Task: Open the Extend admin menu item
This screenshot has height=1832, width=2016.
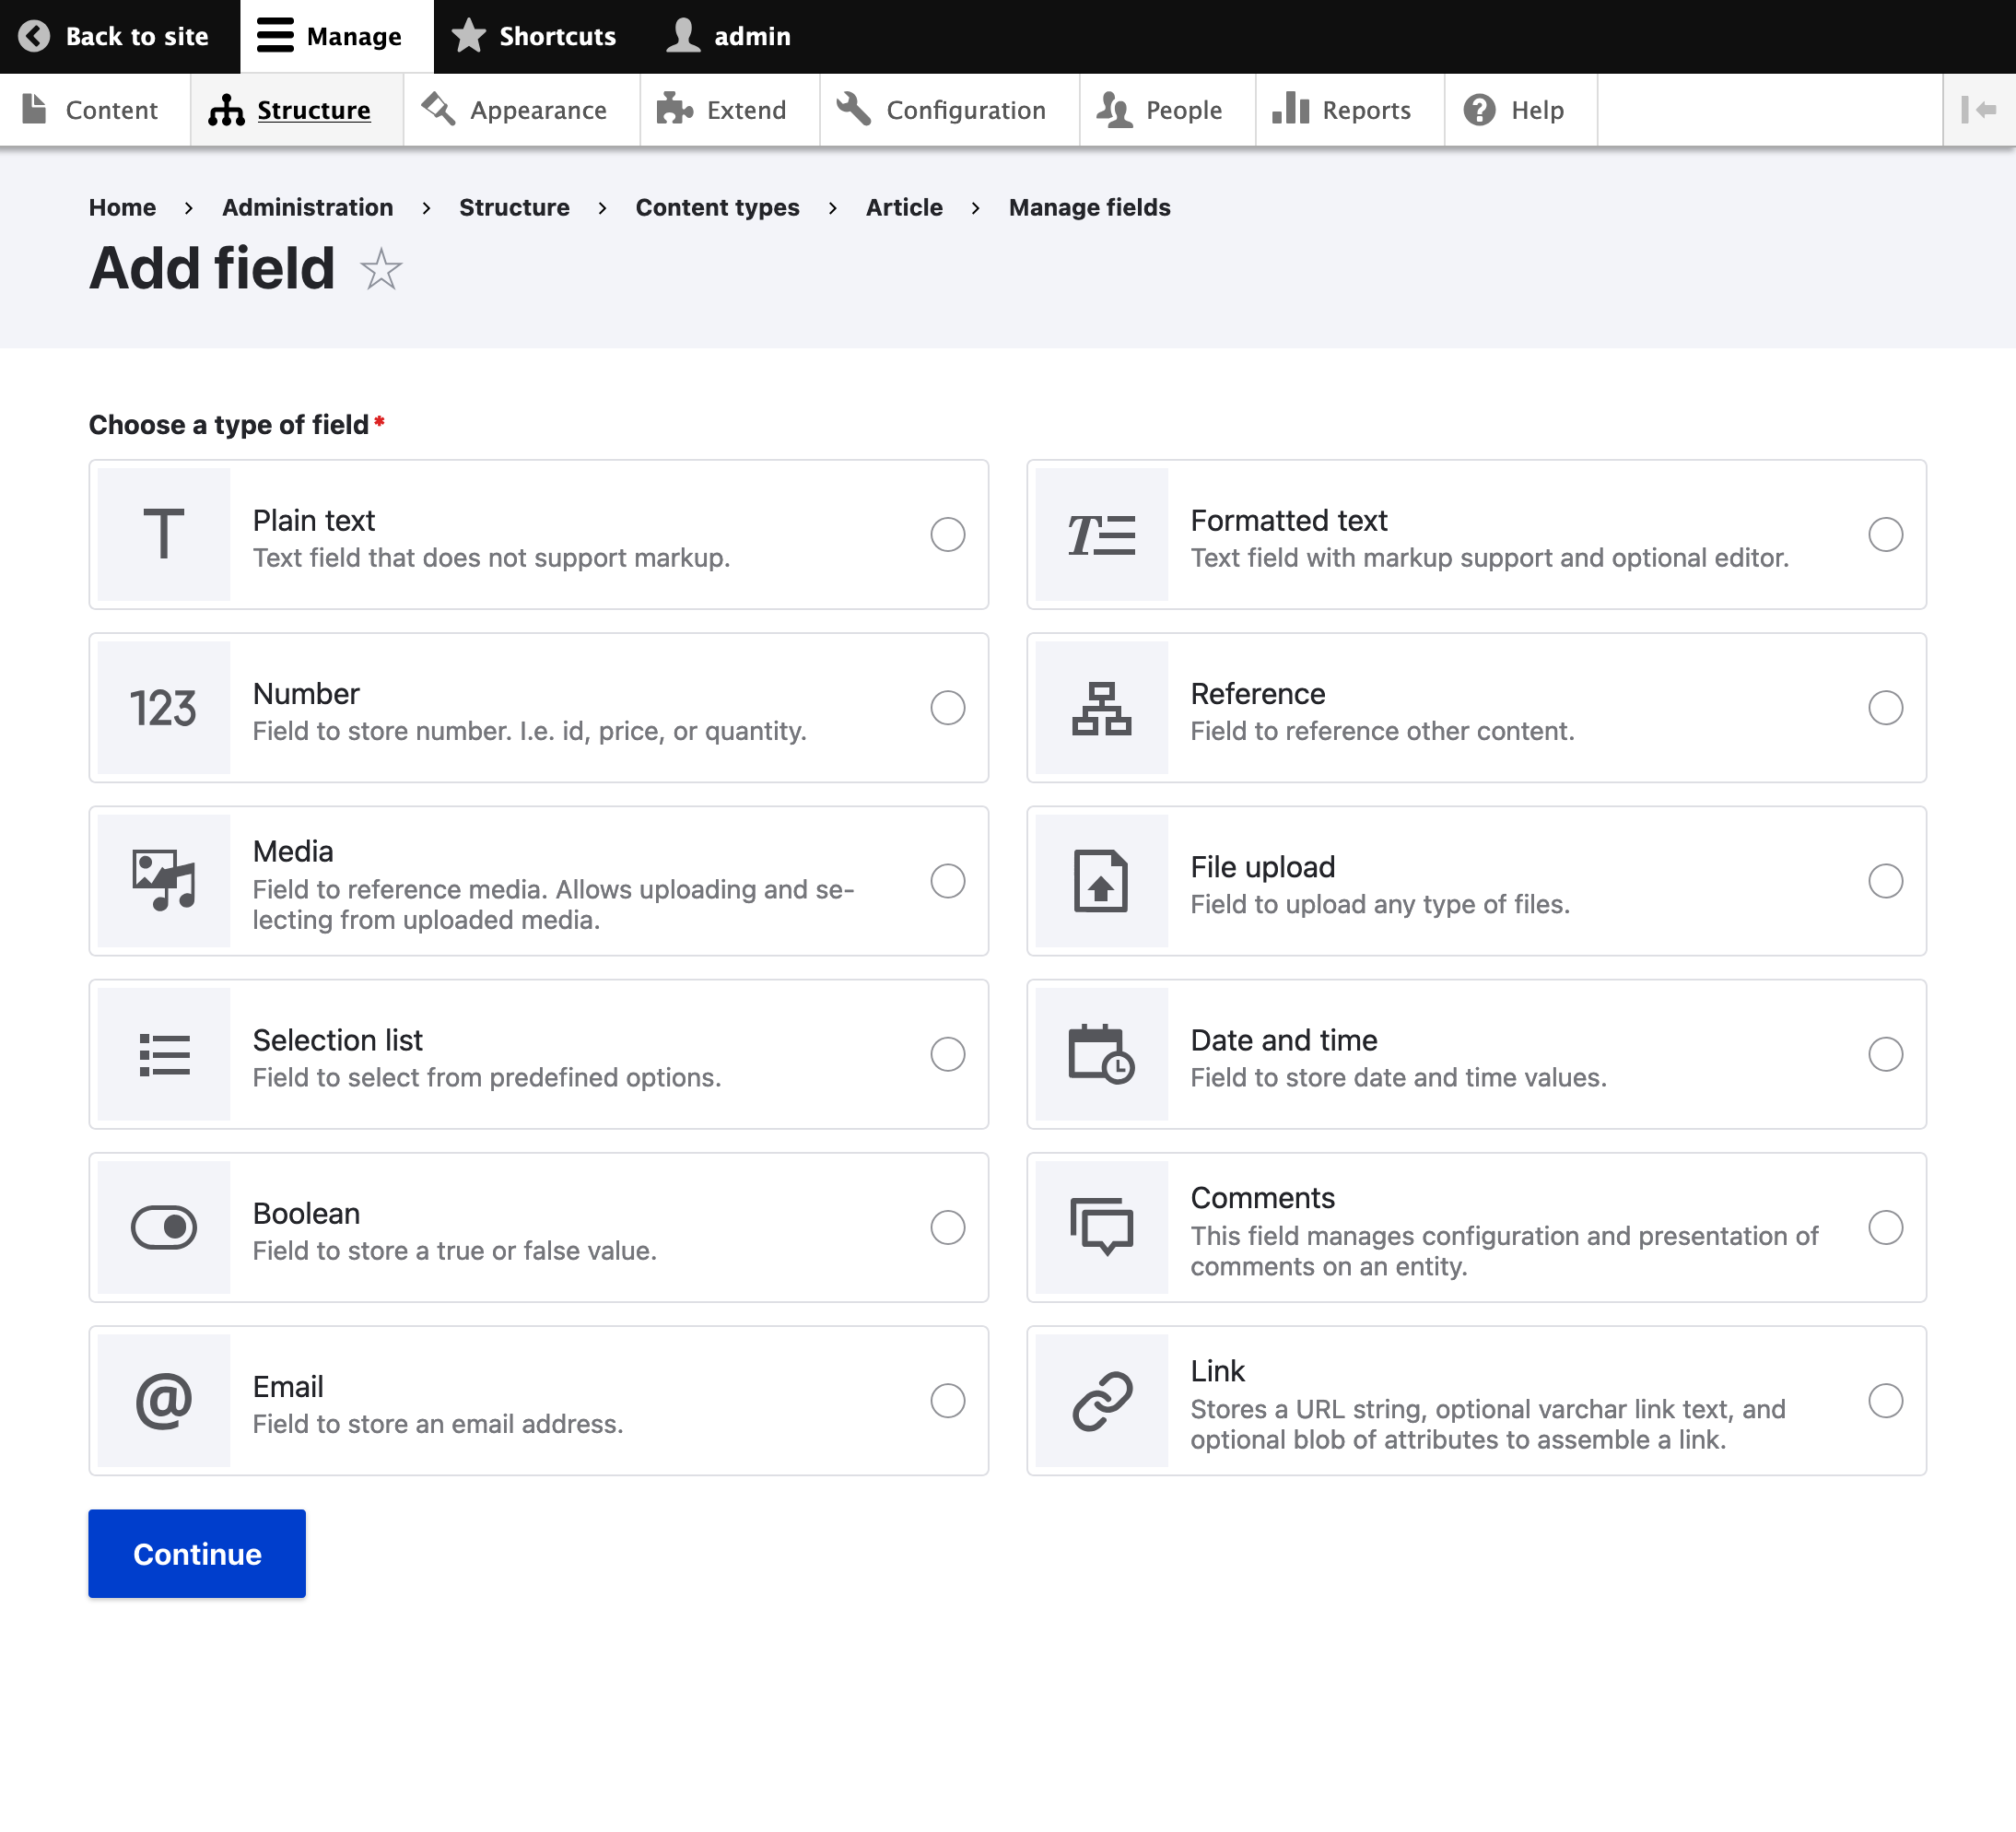Action: (730, 110)
